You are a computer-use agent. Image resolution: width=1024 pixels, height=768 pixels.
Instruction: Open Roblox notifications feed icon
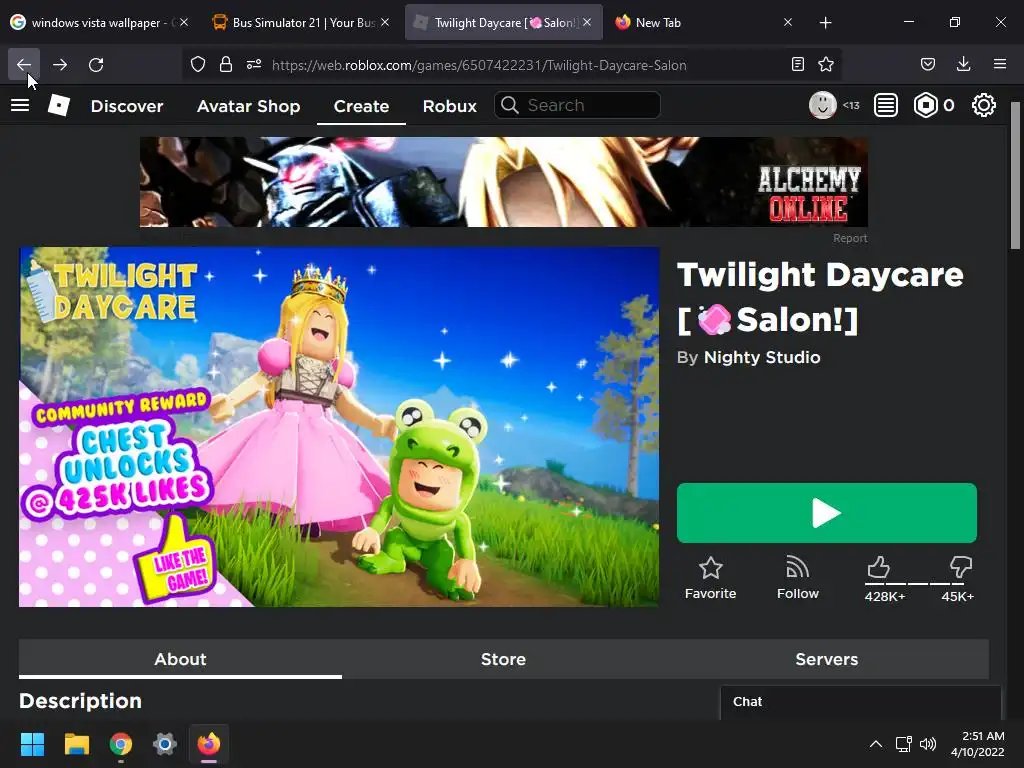click(886, 105)
